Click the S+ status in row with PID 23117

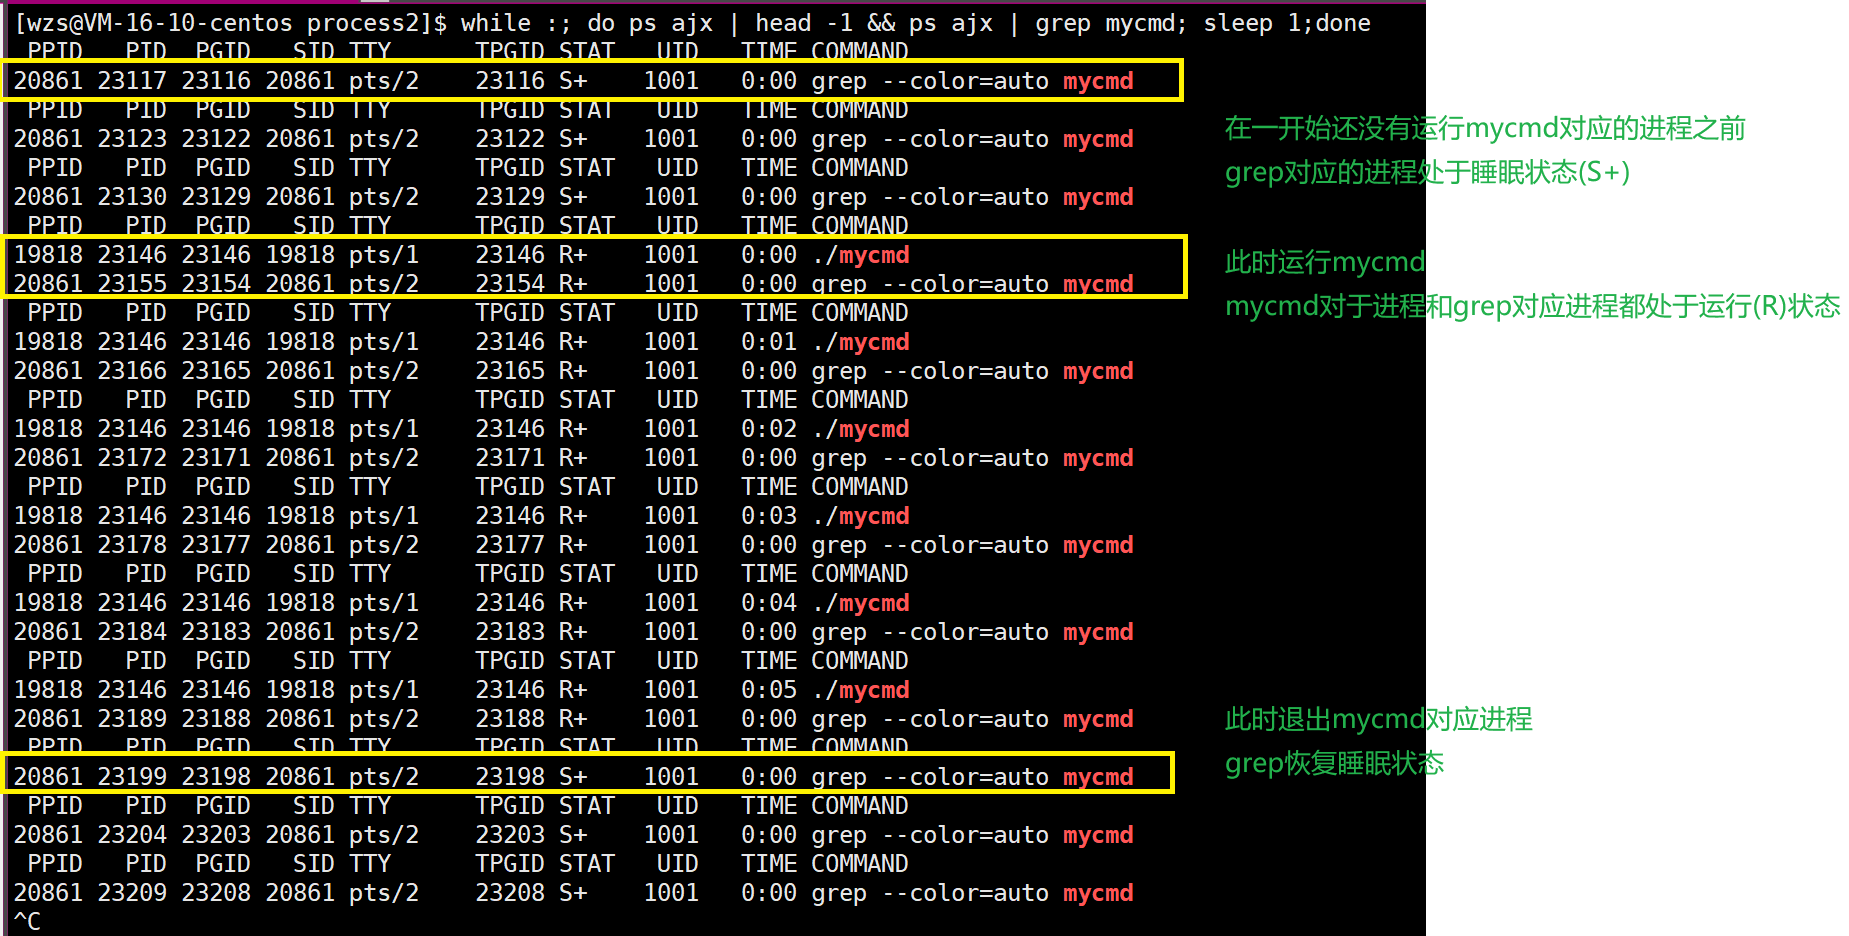click(573, 81)
